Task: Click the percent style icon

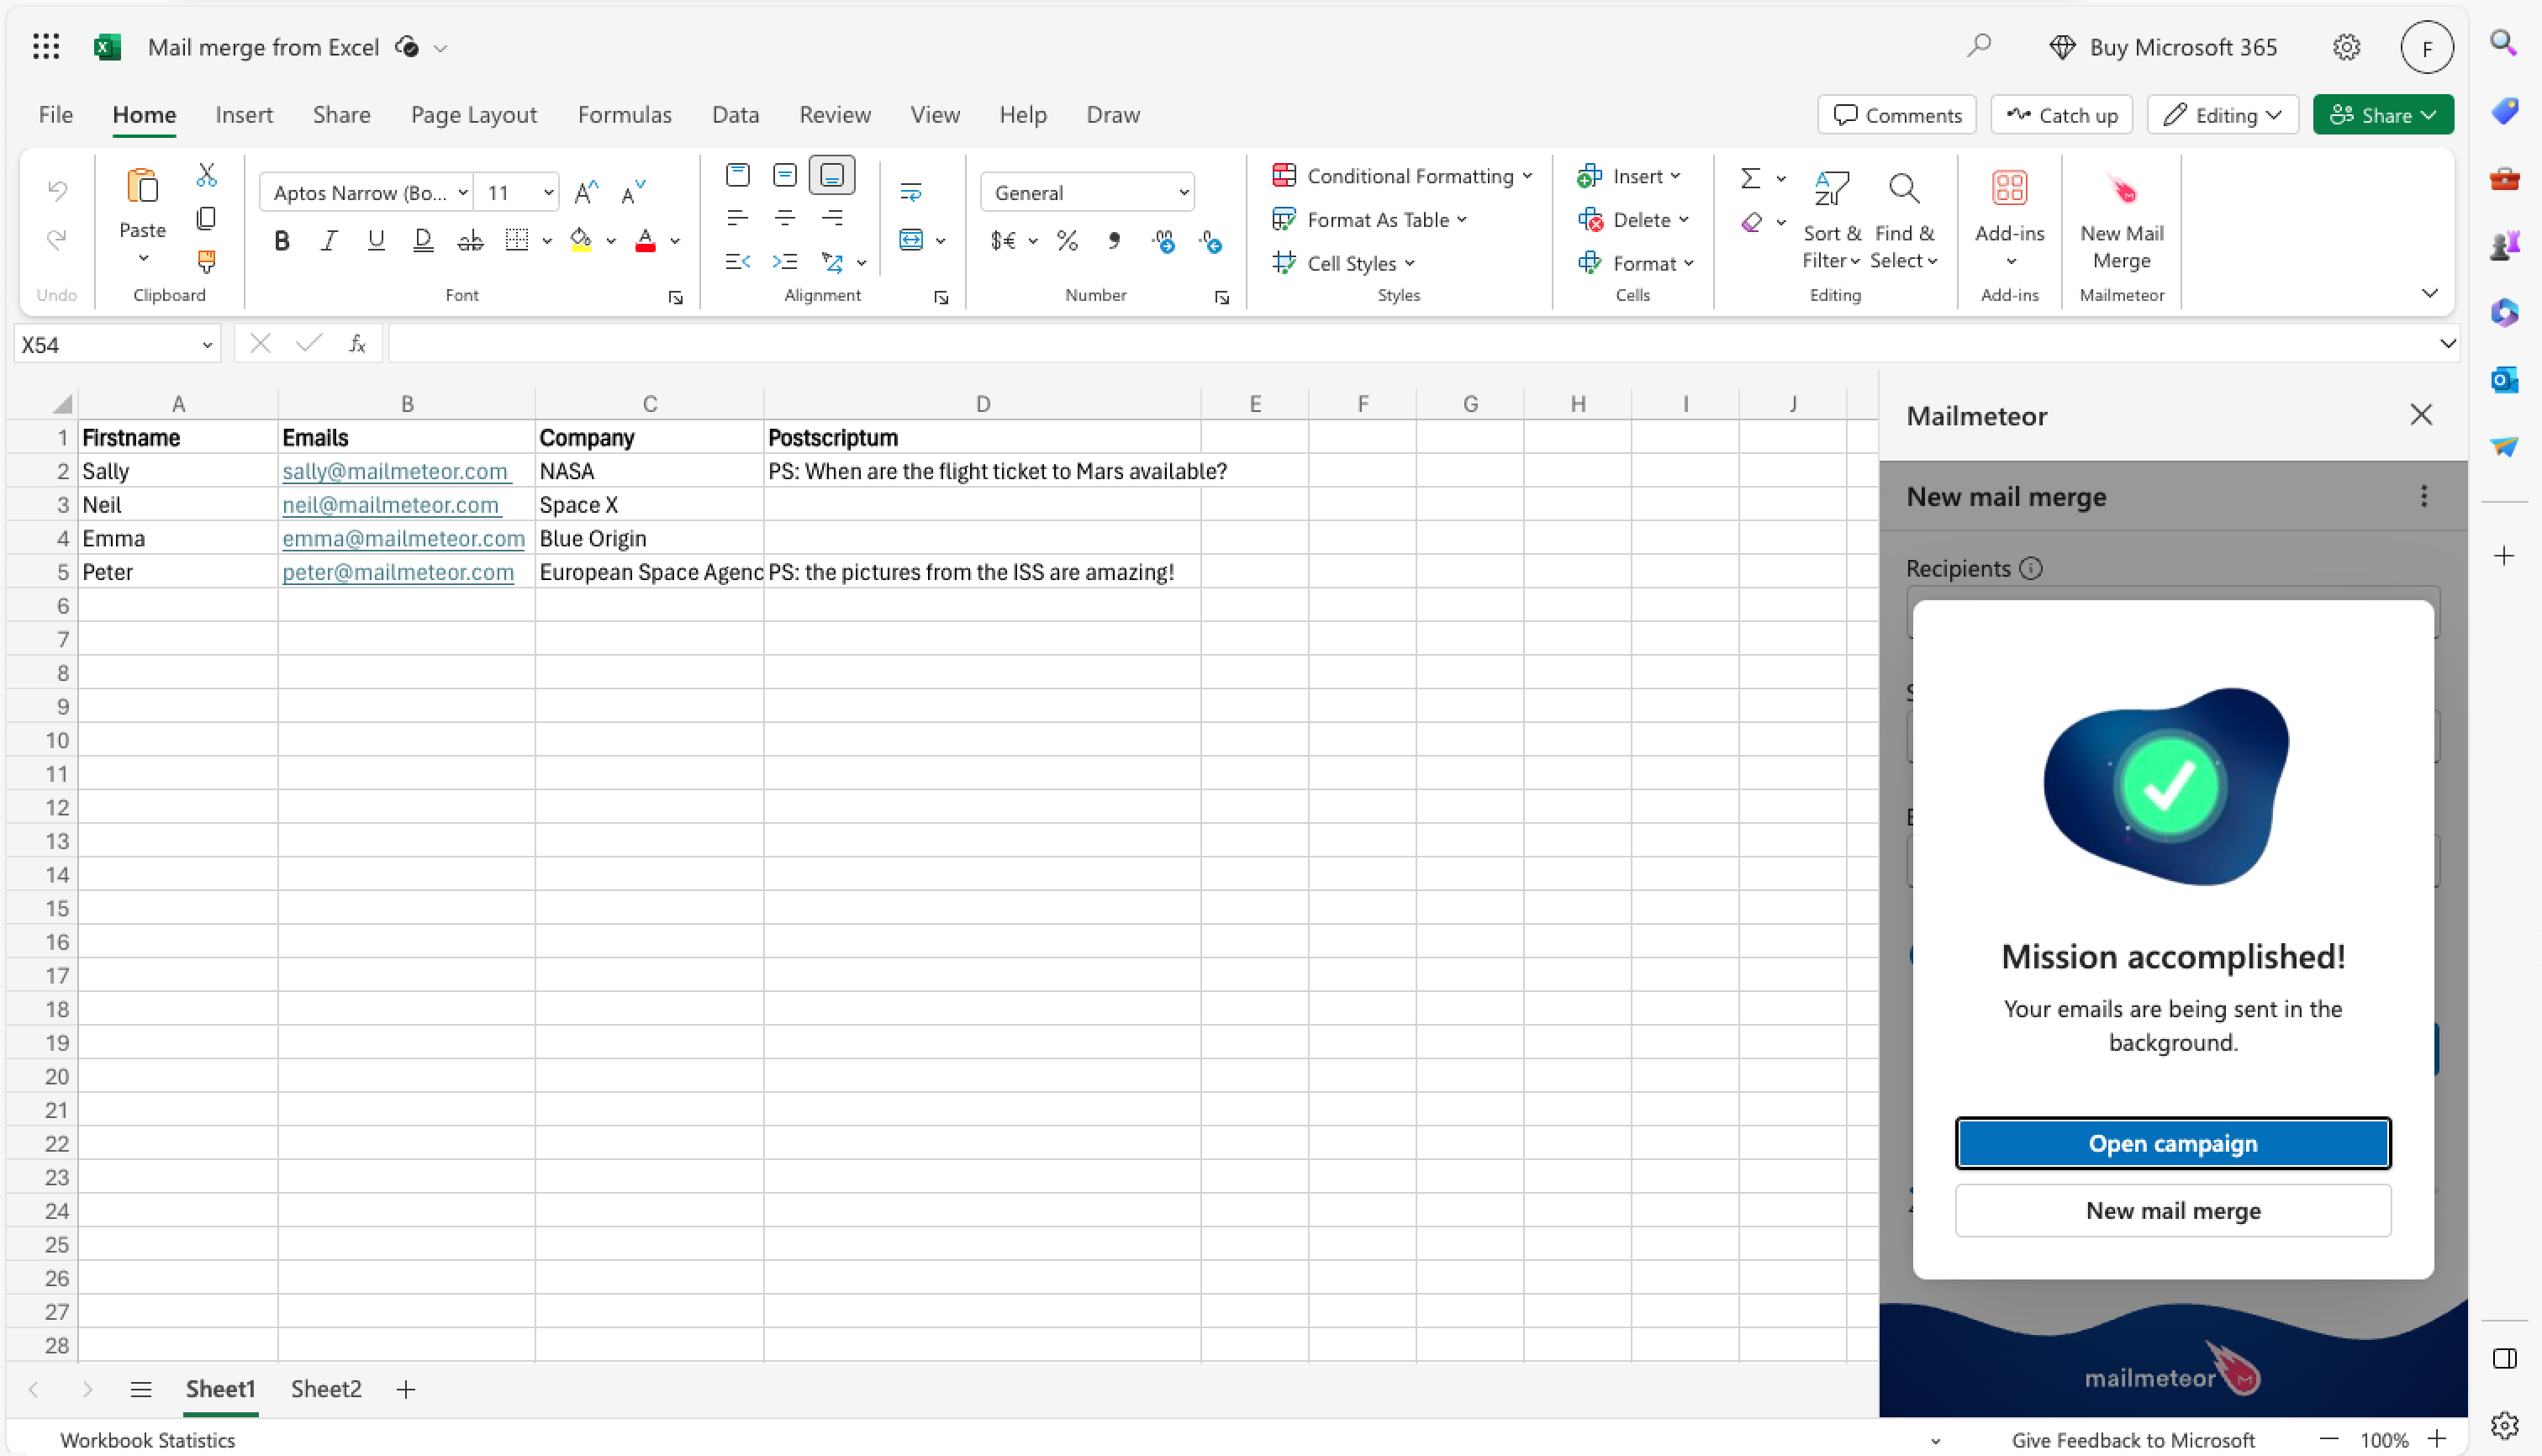Action: [x=1067, y=240]
